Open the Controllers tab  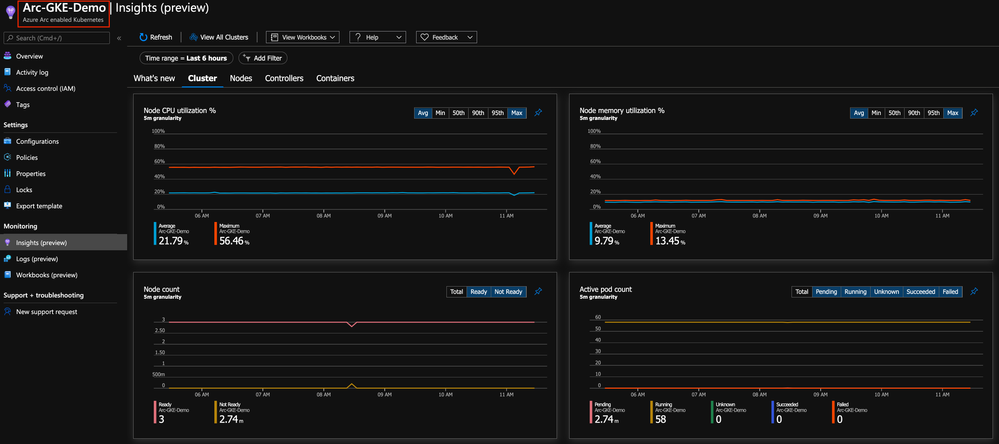[x=284, y=78]
